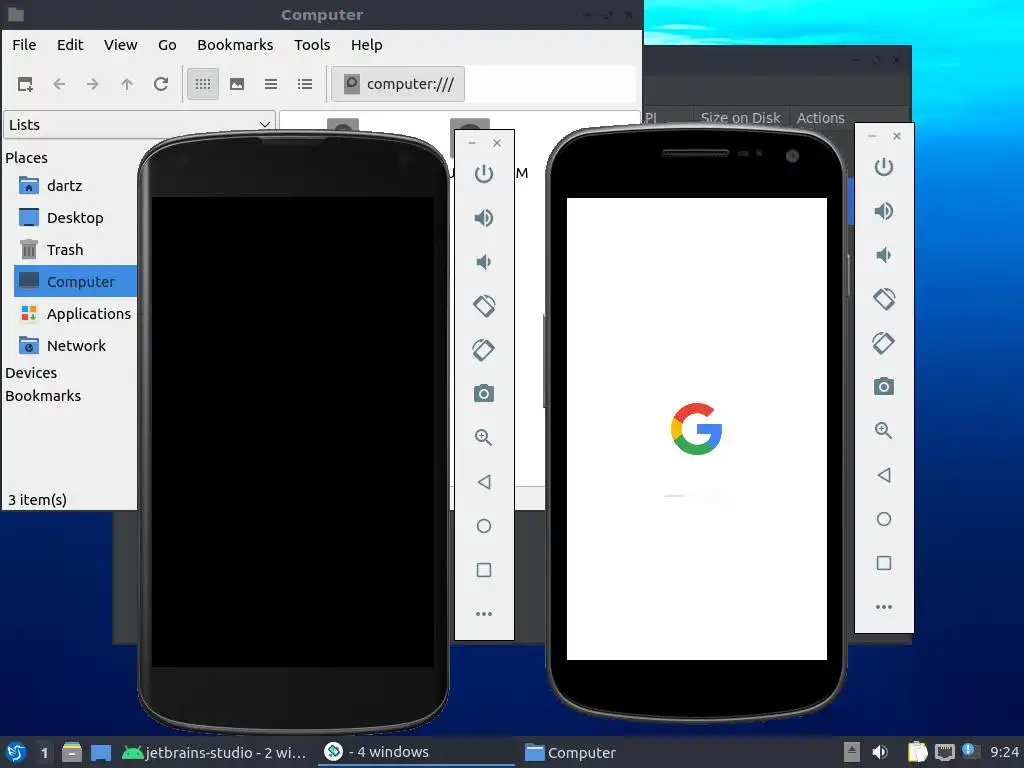This screenshot has width=1024, height=768.
Task: Open the Go menu
Action: 167,45
